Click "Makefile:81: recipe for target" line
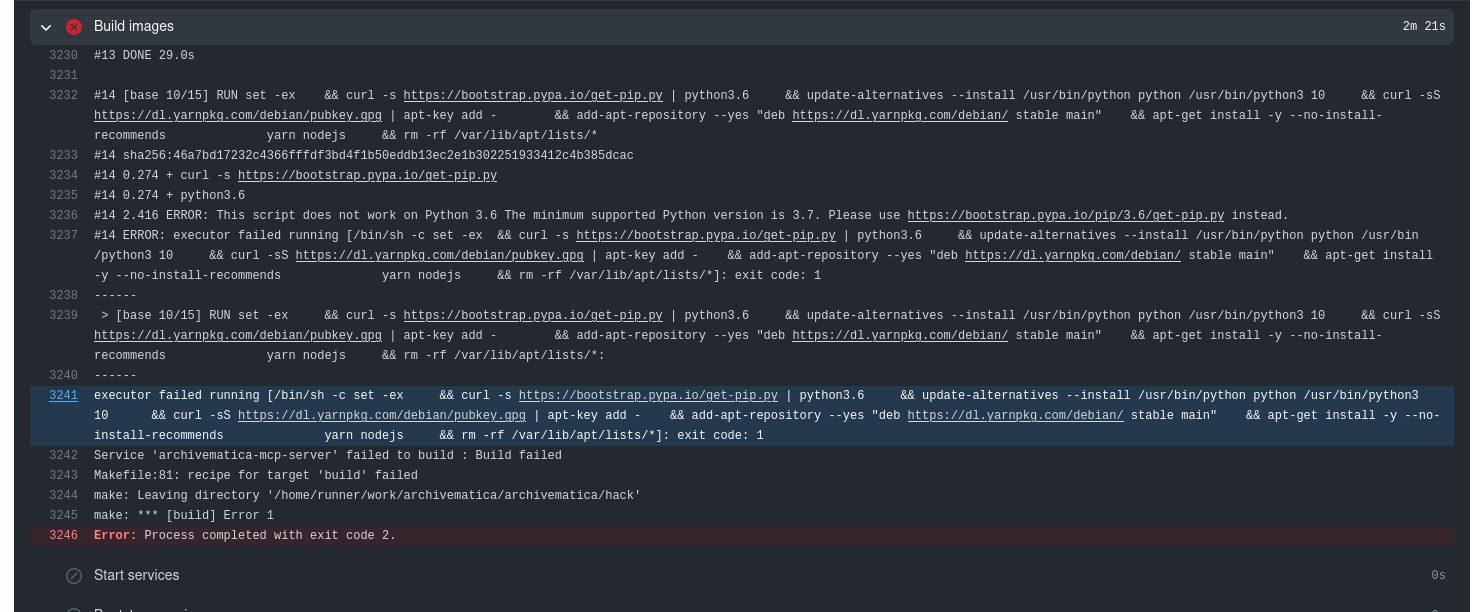The image size is (1483, 612). coord(256,476)
